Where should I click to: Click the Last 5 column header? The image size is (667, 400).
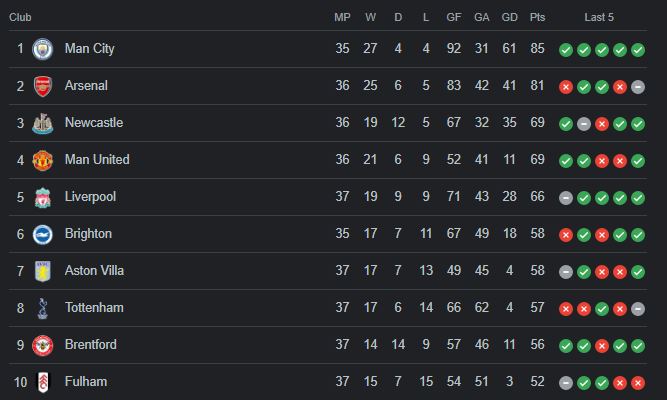click(599, 17)
